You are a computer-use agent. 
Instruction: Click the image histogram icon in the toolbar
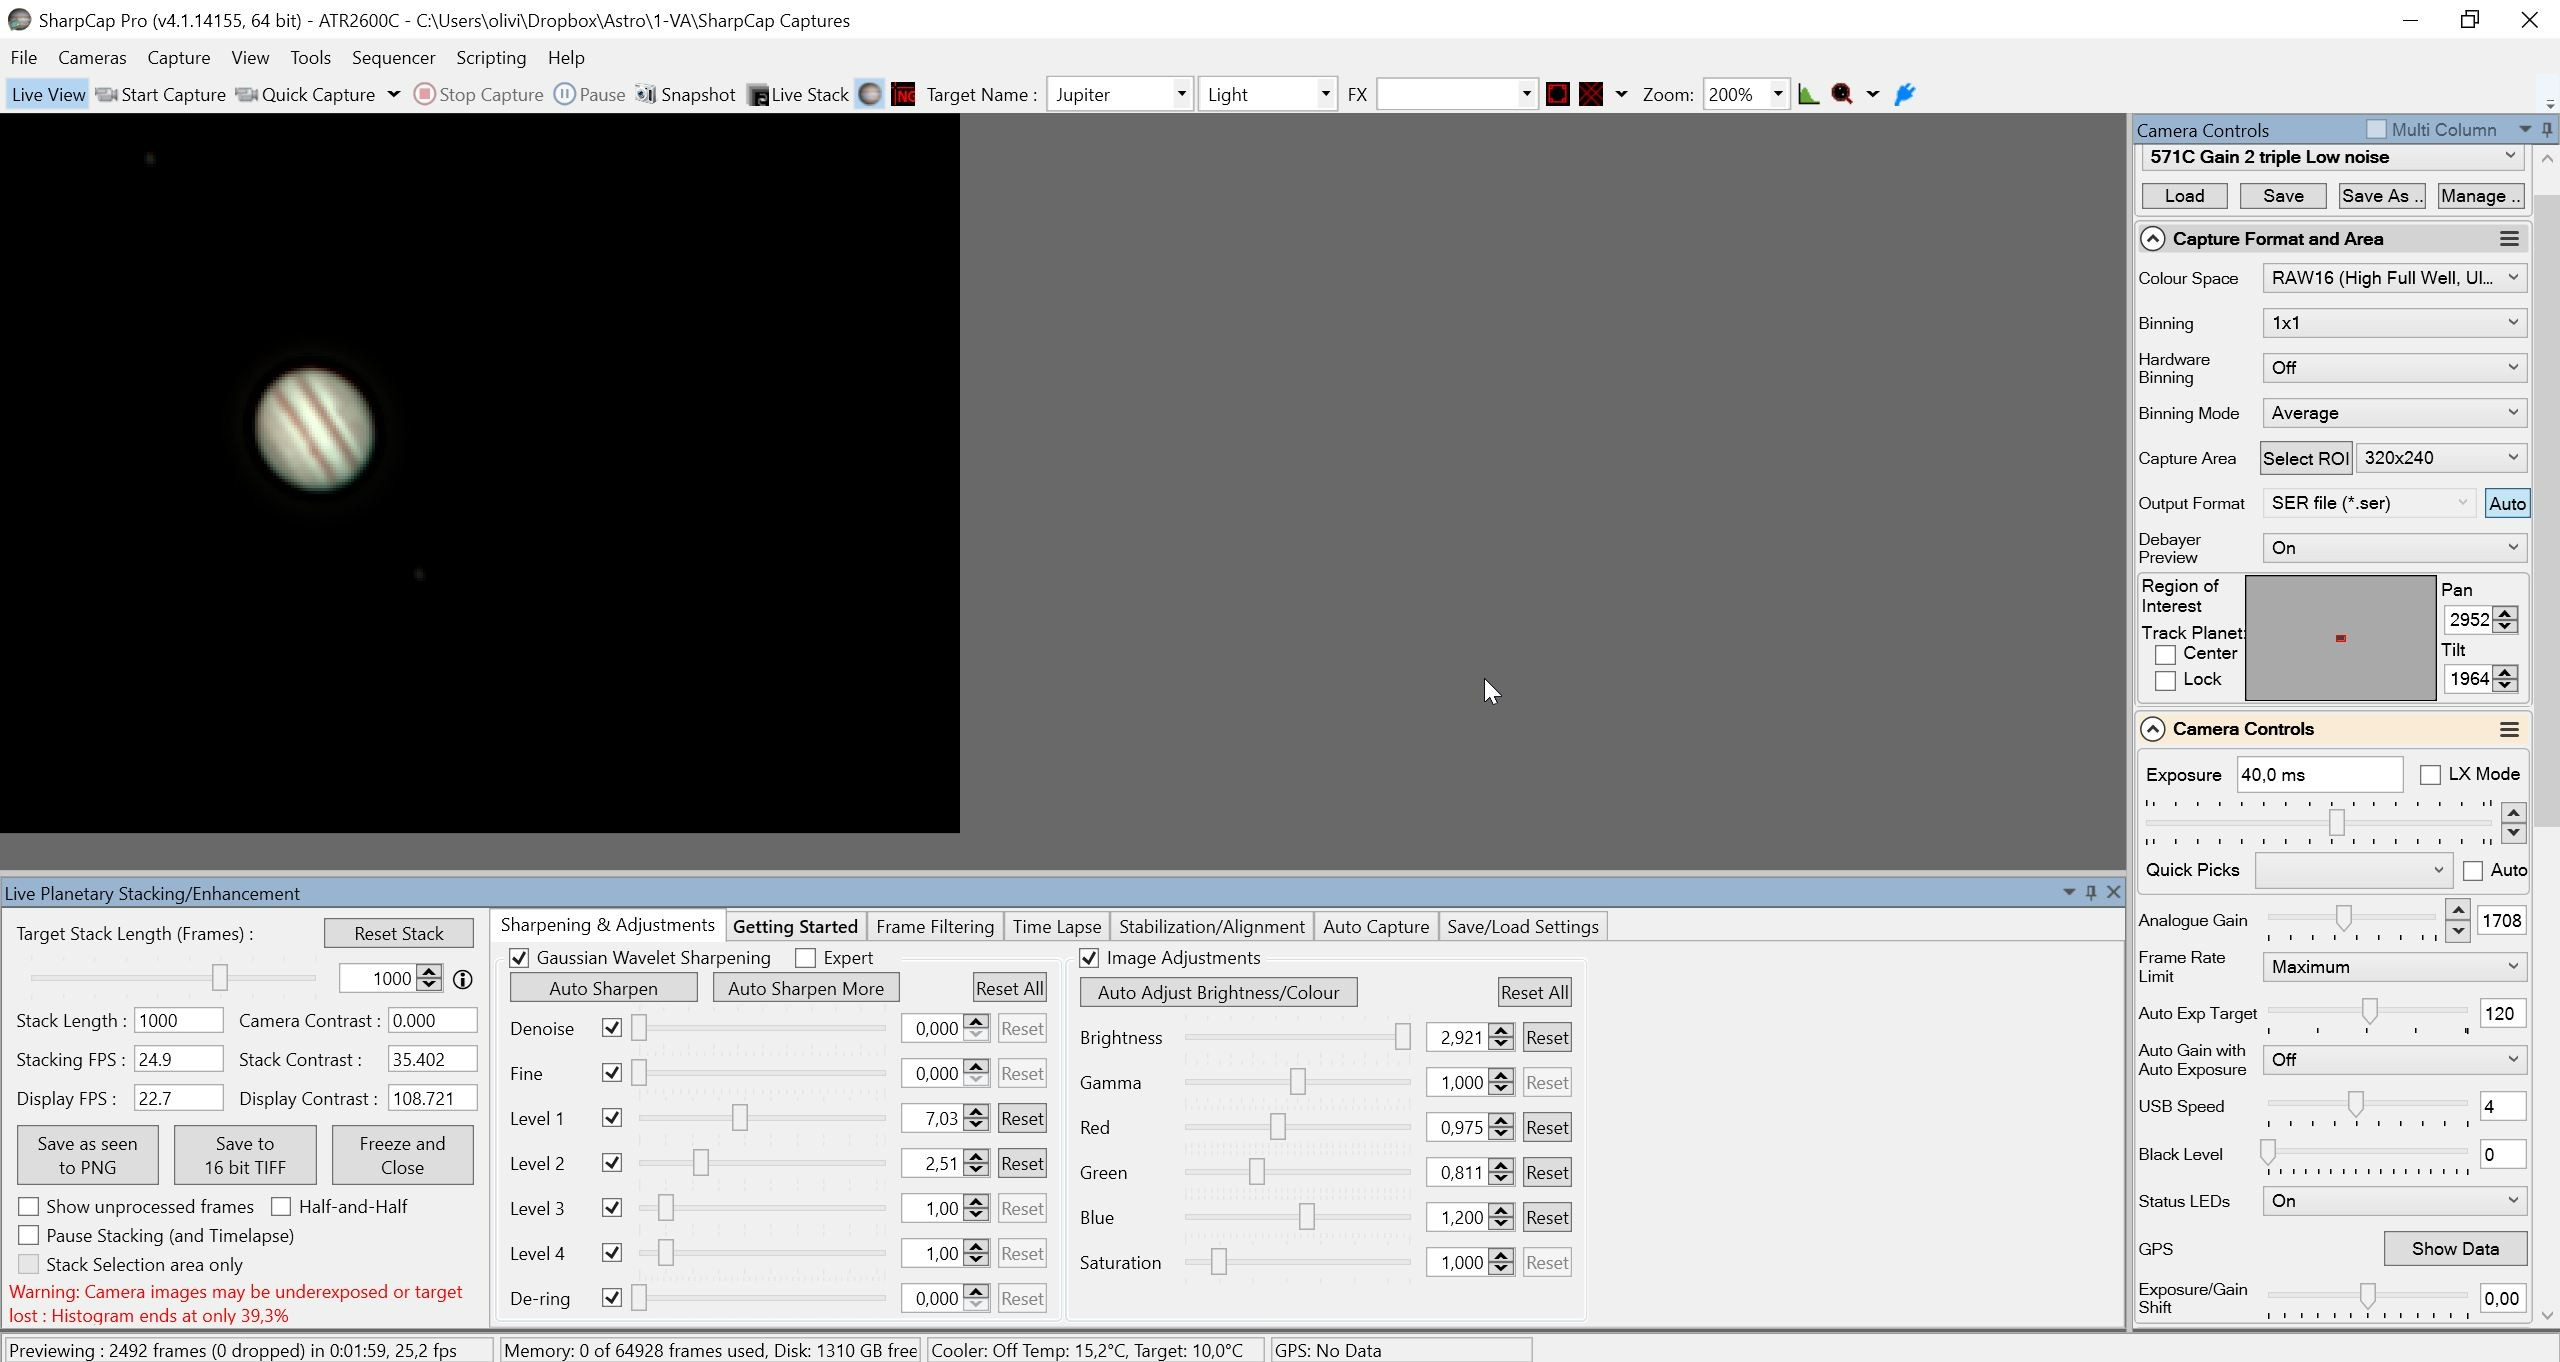pos(1808,94)
